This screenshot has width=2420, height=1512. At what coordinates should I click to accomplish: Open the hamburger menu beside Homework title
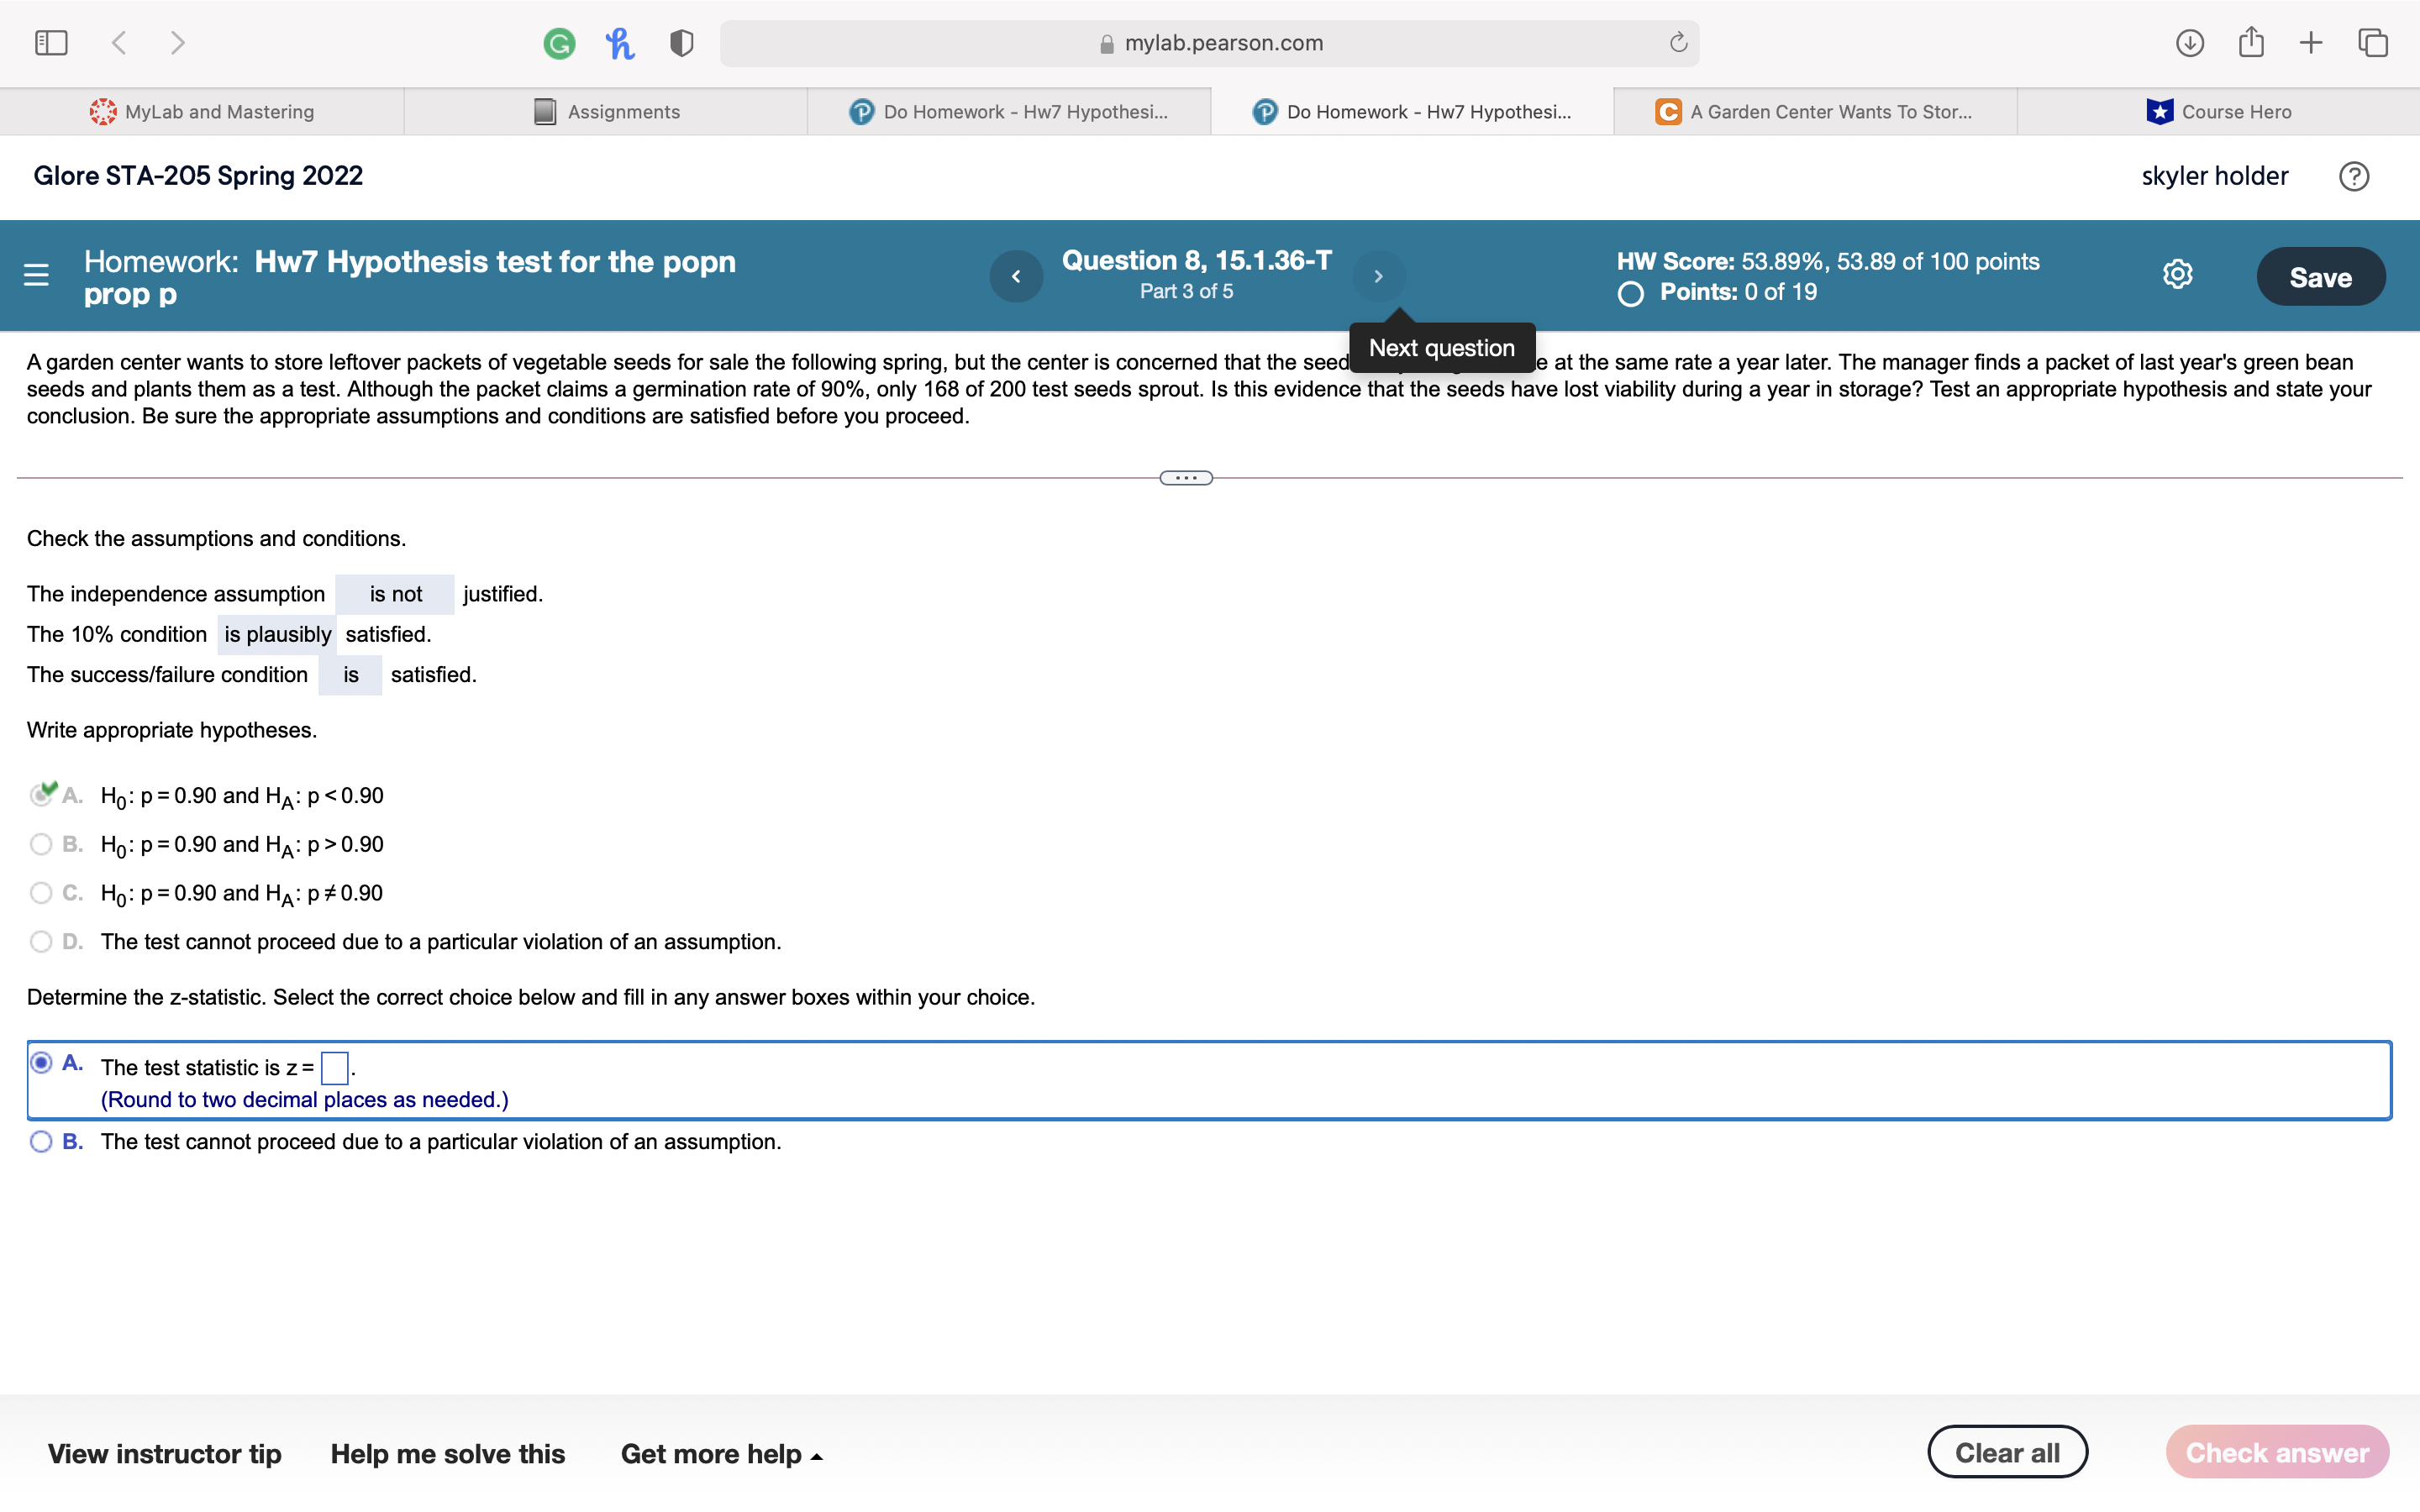(x=36, y=276)
